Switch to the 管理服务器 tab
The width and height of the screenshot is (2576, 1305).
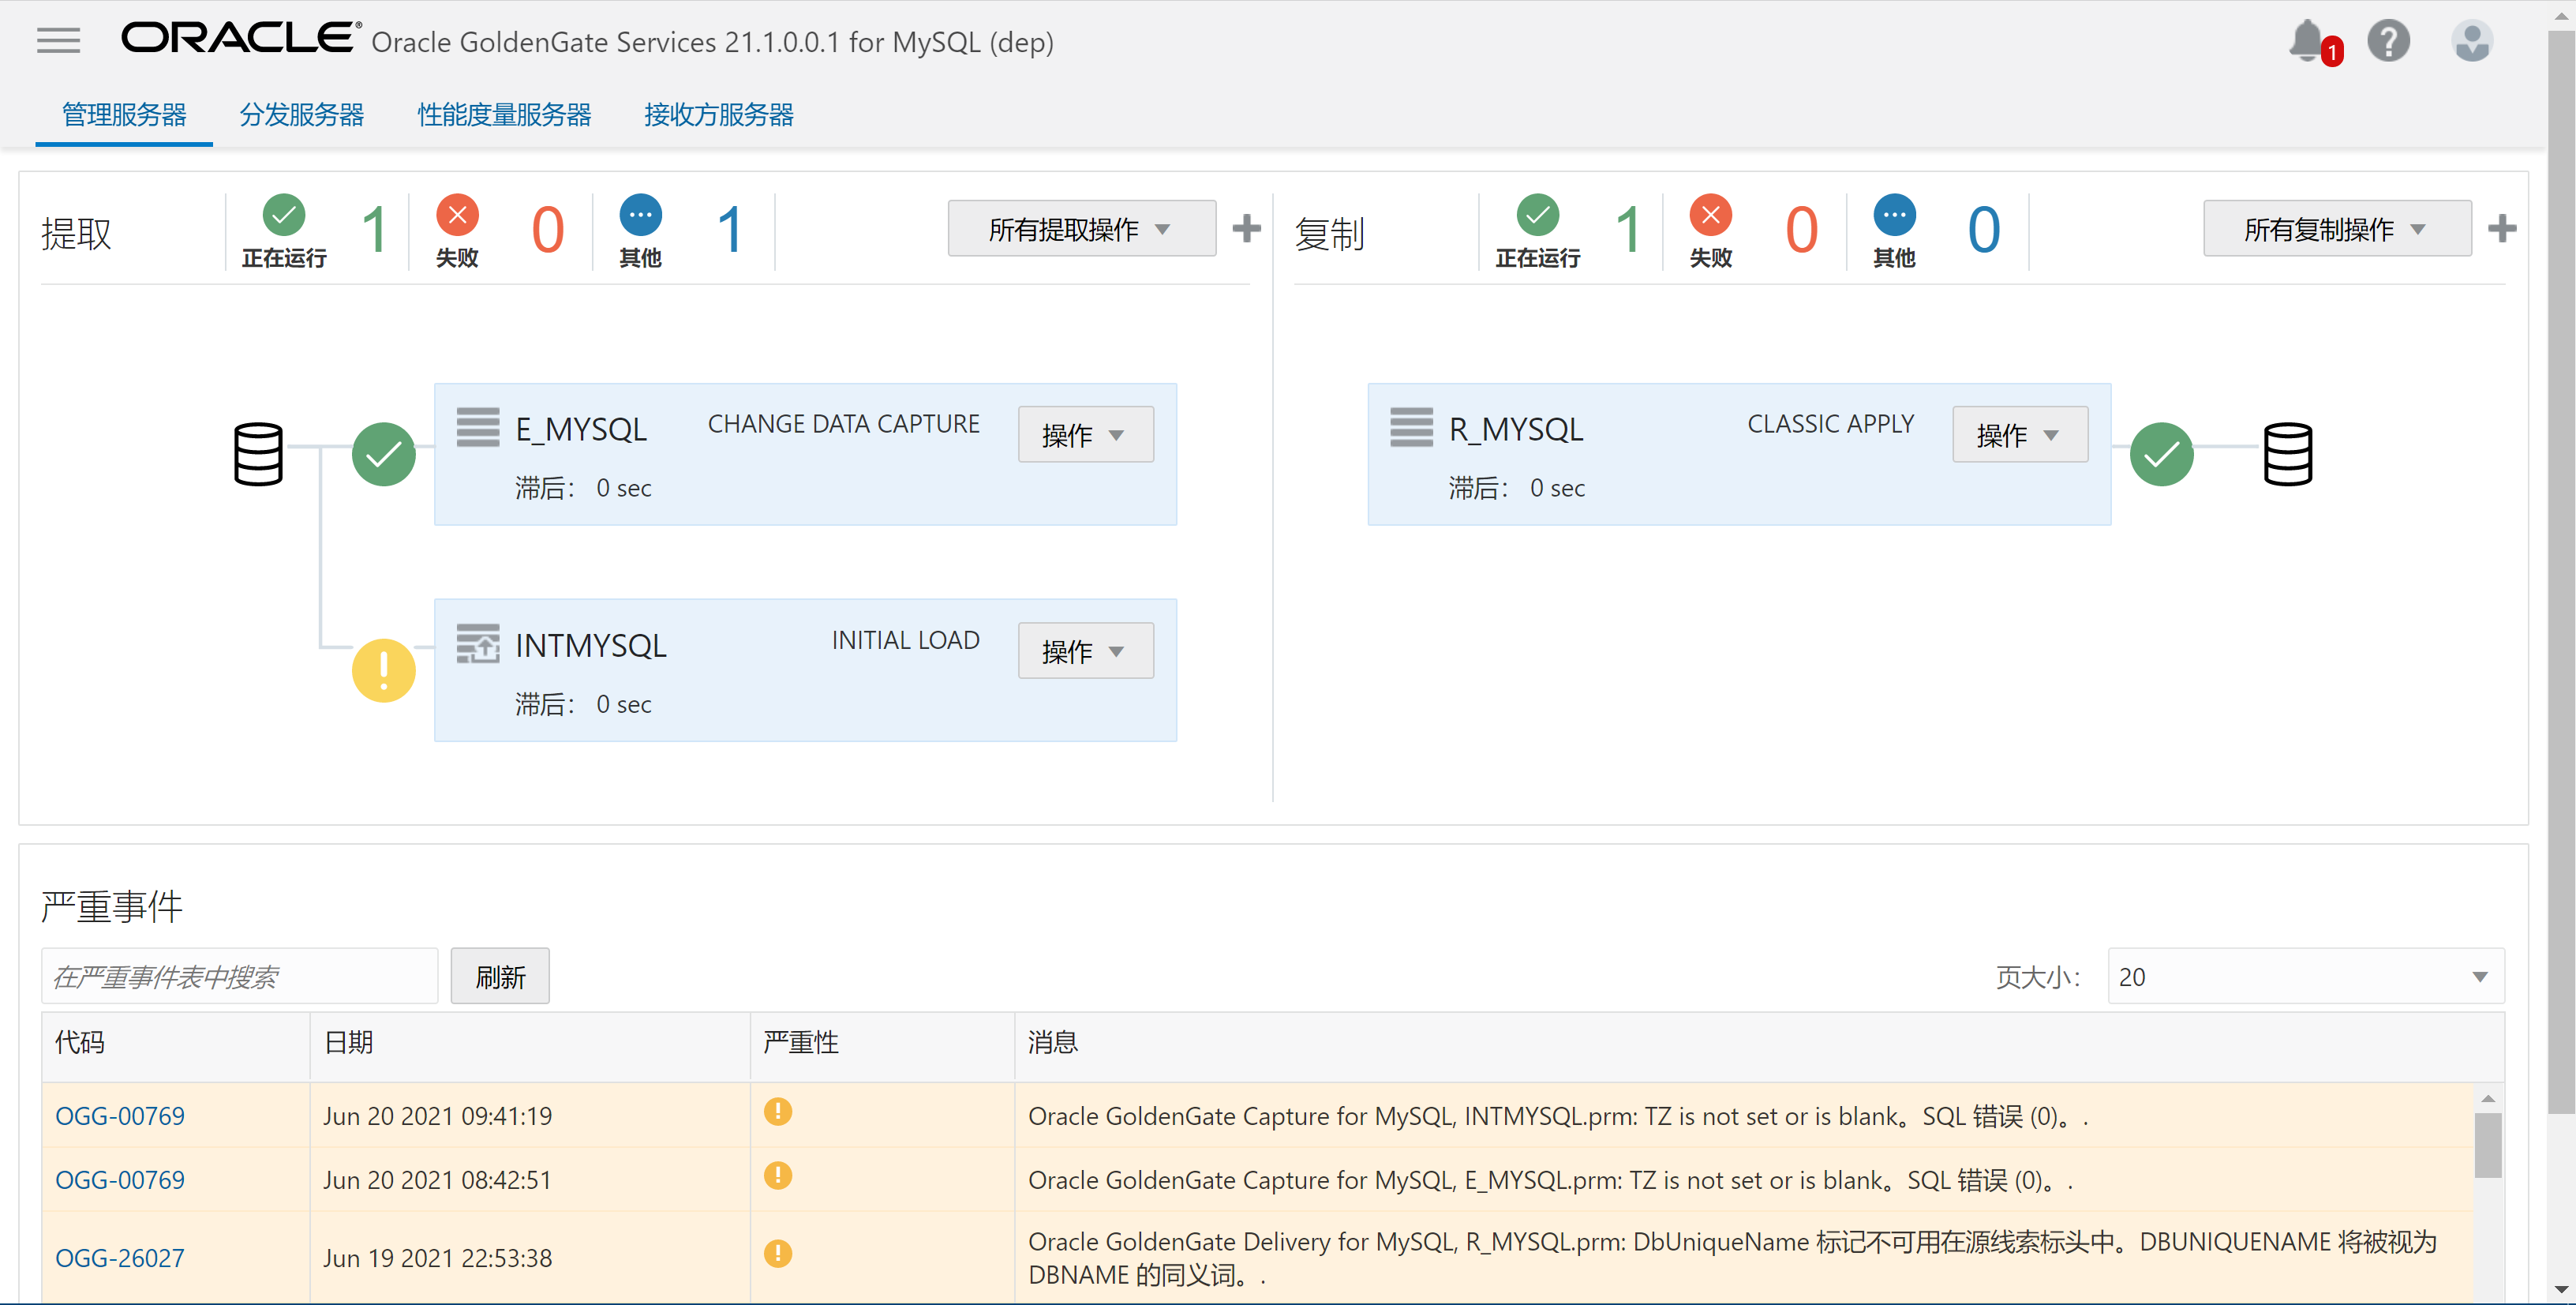(x=124, y=115)
